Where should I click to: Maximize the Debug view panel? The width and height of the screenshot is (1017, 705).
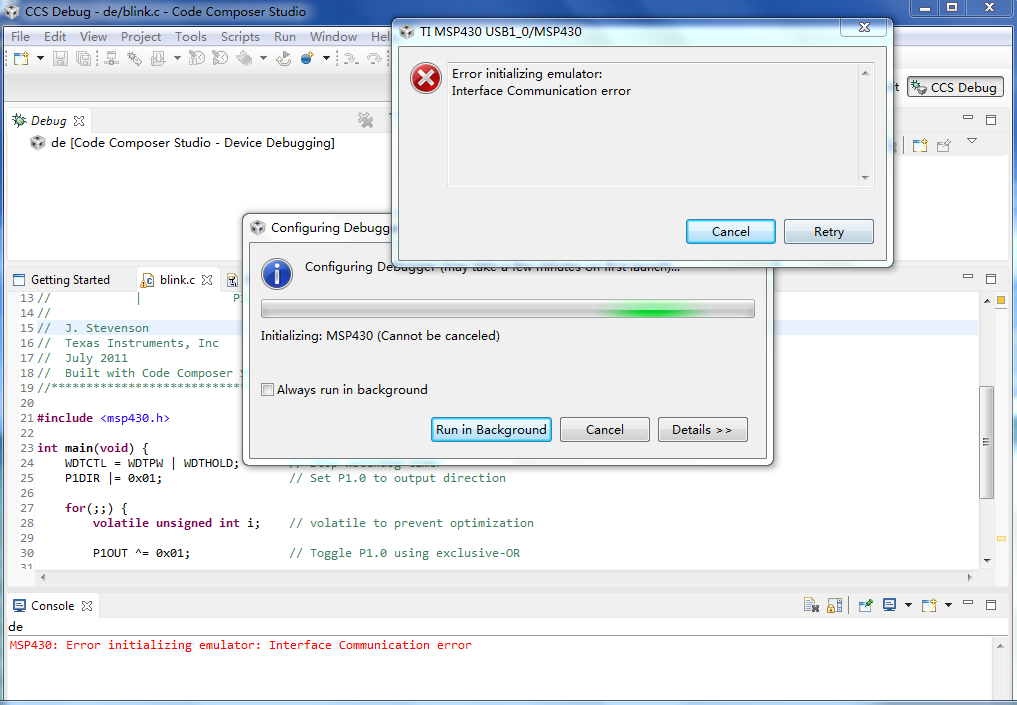pyautogui.click(x=991, y=119)
